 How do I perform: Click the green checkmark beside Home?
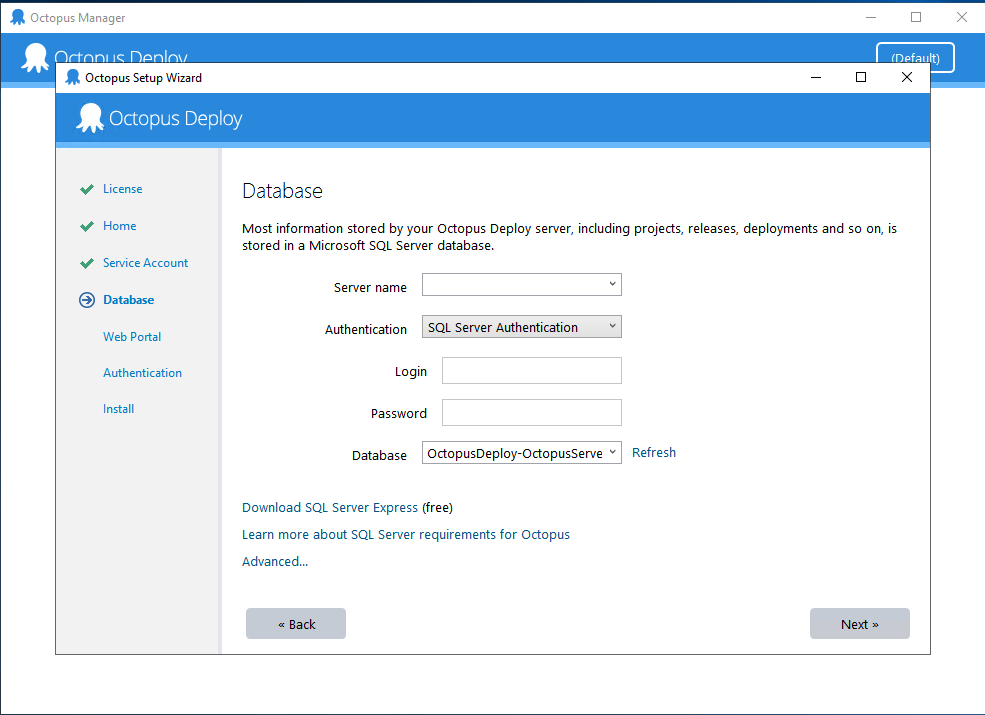[x=87, y=226]
